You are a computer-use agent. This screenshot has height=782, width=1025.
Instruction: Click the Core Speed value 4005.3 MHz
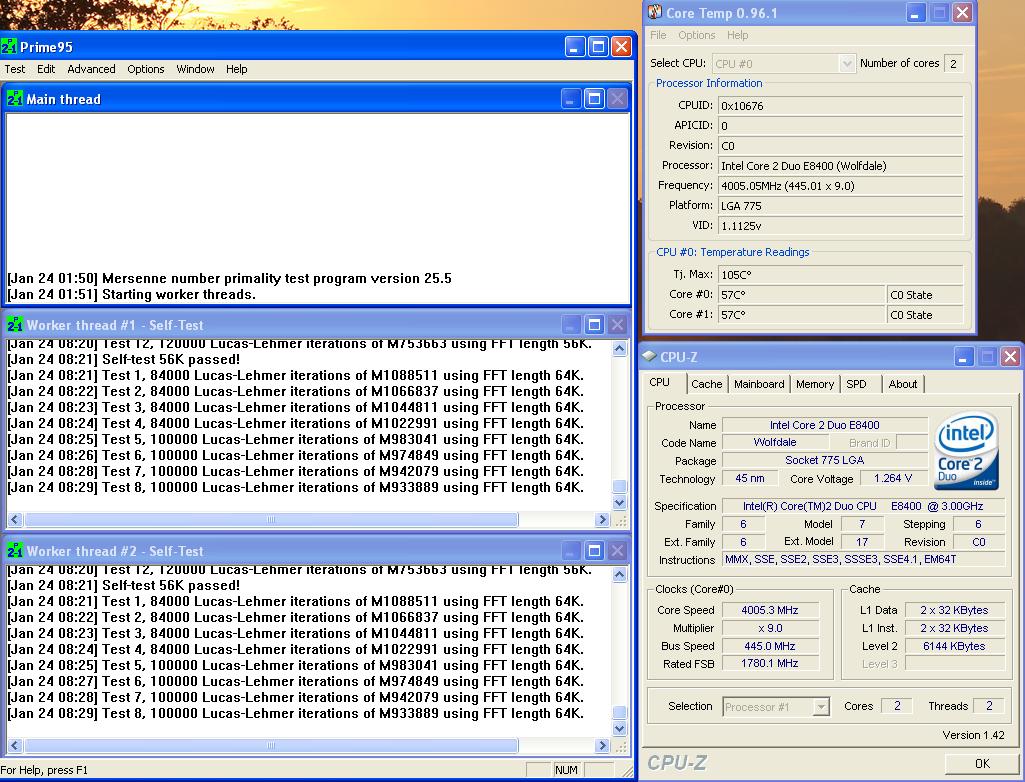770,610
